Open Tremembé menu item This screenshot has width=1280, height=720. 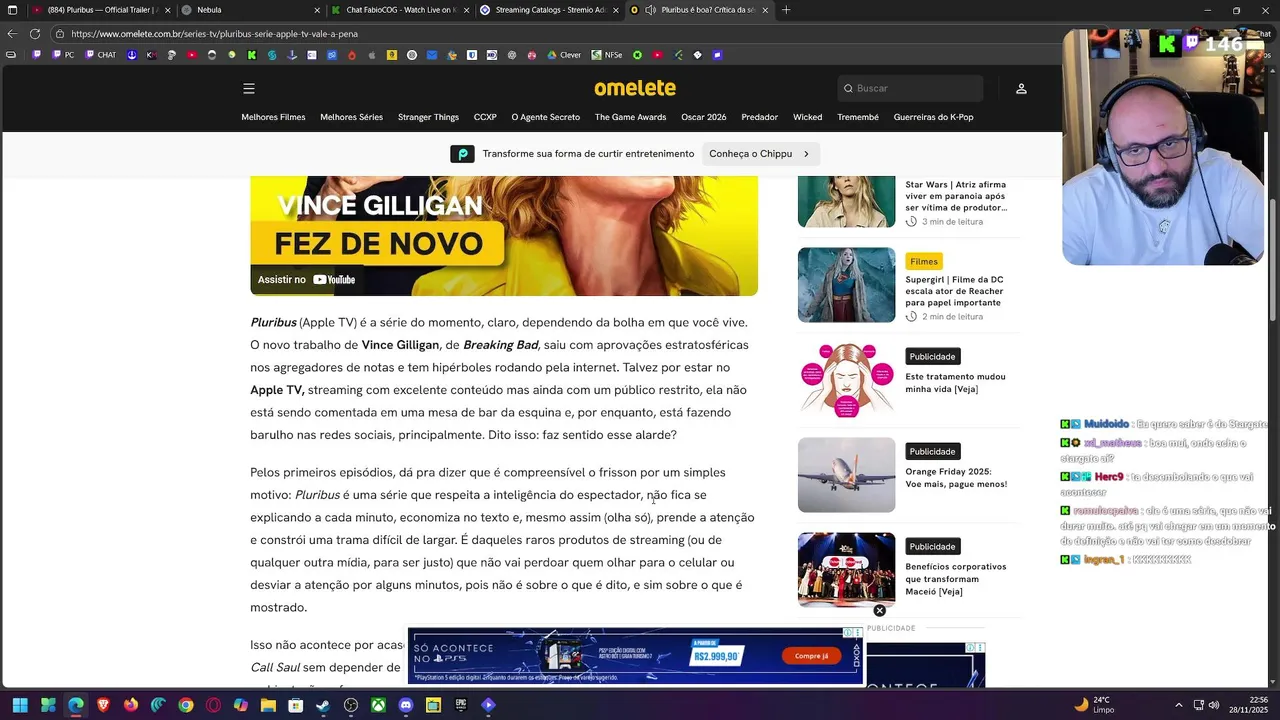click(858, 117)
